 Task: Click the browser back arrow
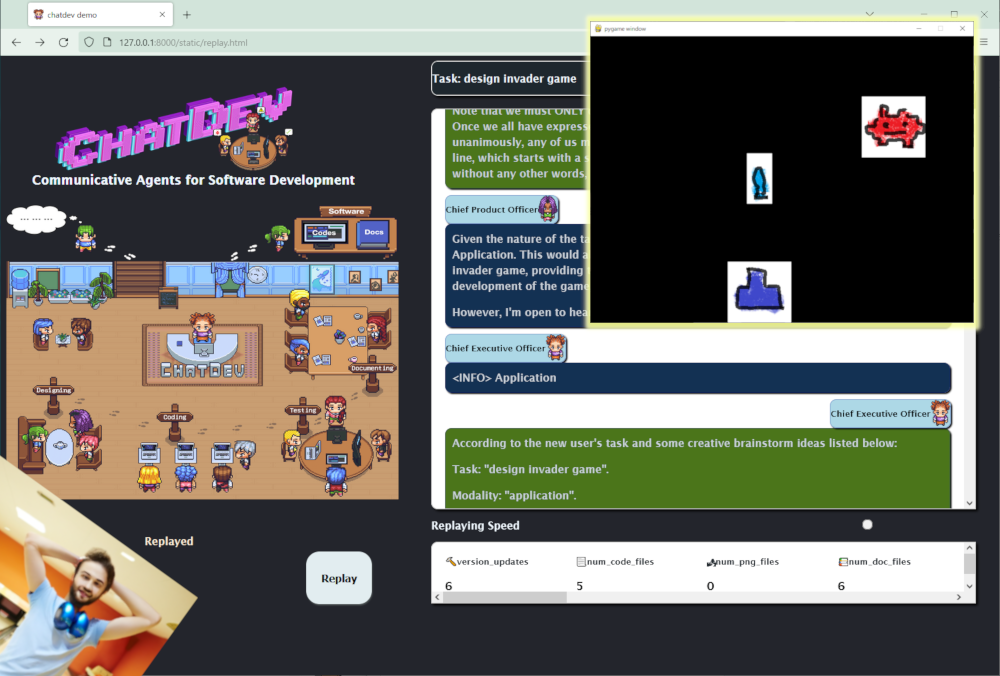[17, 42]
